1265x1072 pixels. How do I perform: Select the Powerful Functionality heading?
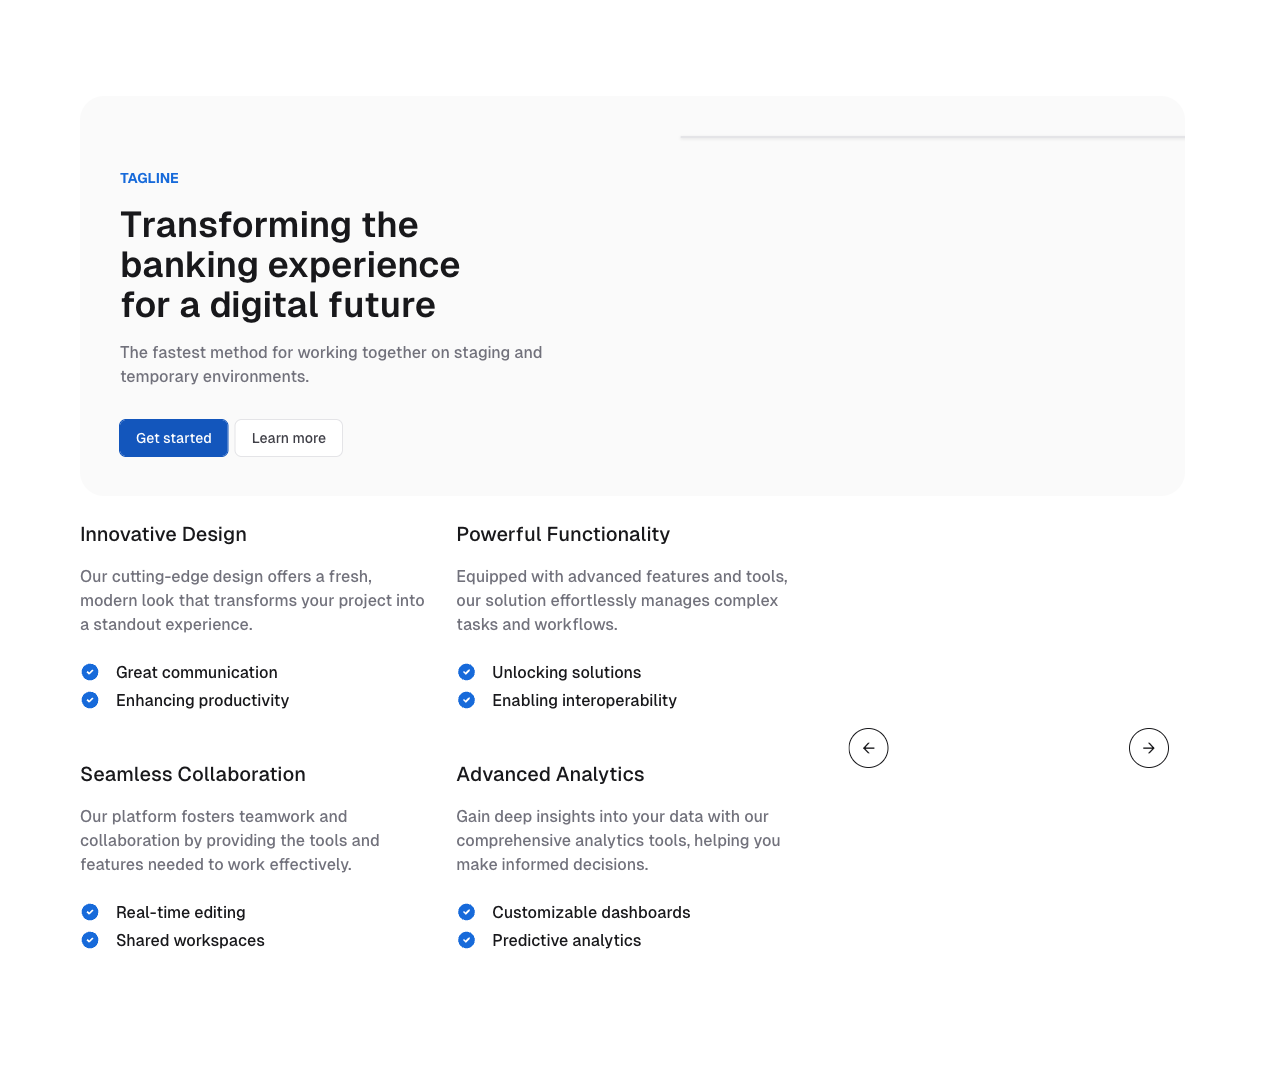pos(563,534)
